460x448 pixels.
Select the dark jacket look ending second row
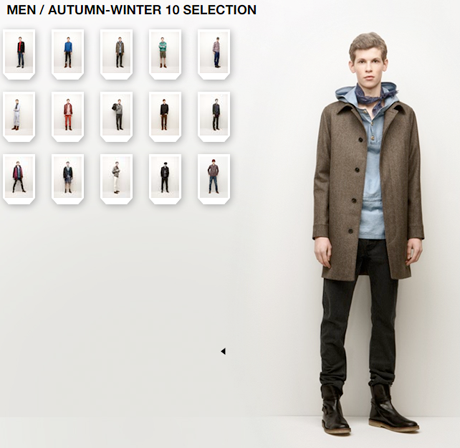tap(214, 117)
